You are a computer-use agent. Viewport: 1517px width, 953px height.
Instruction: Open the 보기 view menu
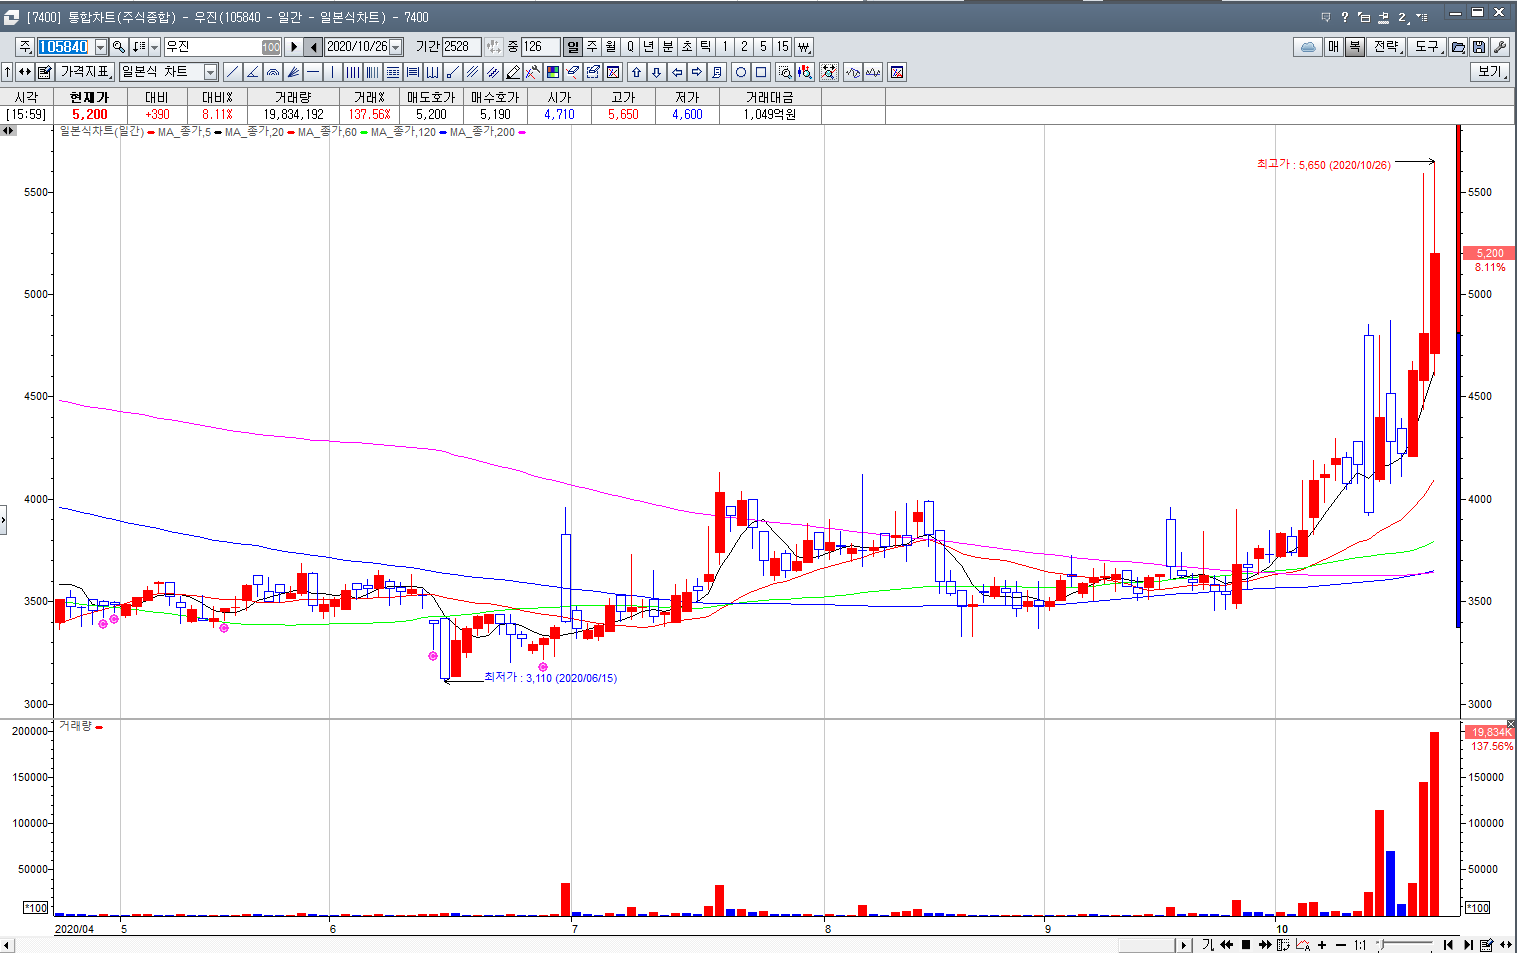[x=1491, y=72]
